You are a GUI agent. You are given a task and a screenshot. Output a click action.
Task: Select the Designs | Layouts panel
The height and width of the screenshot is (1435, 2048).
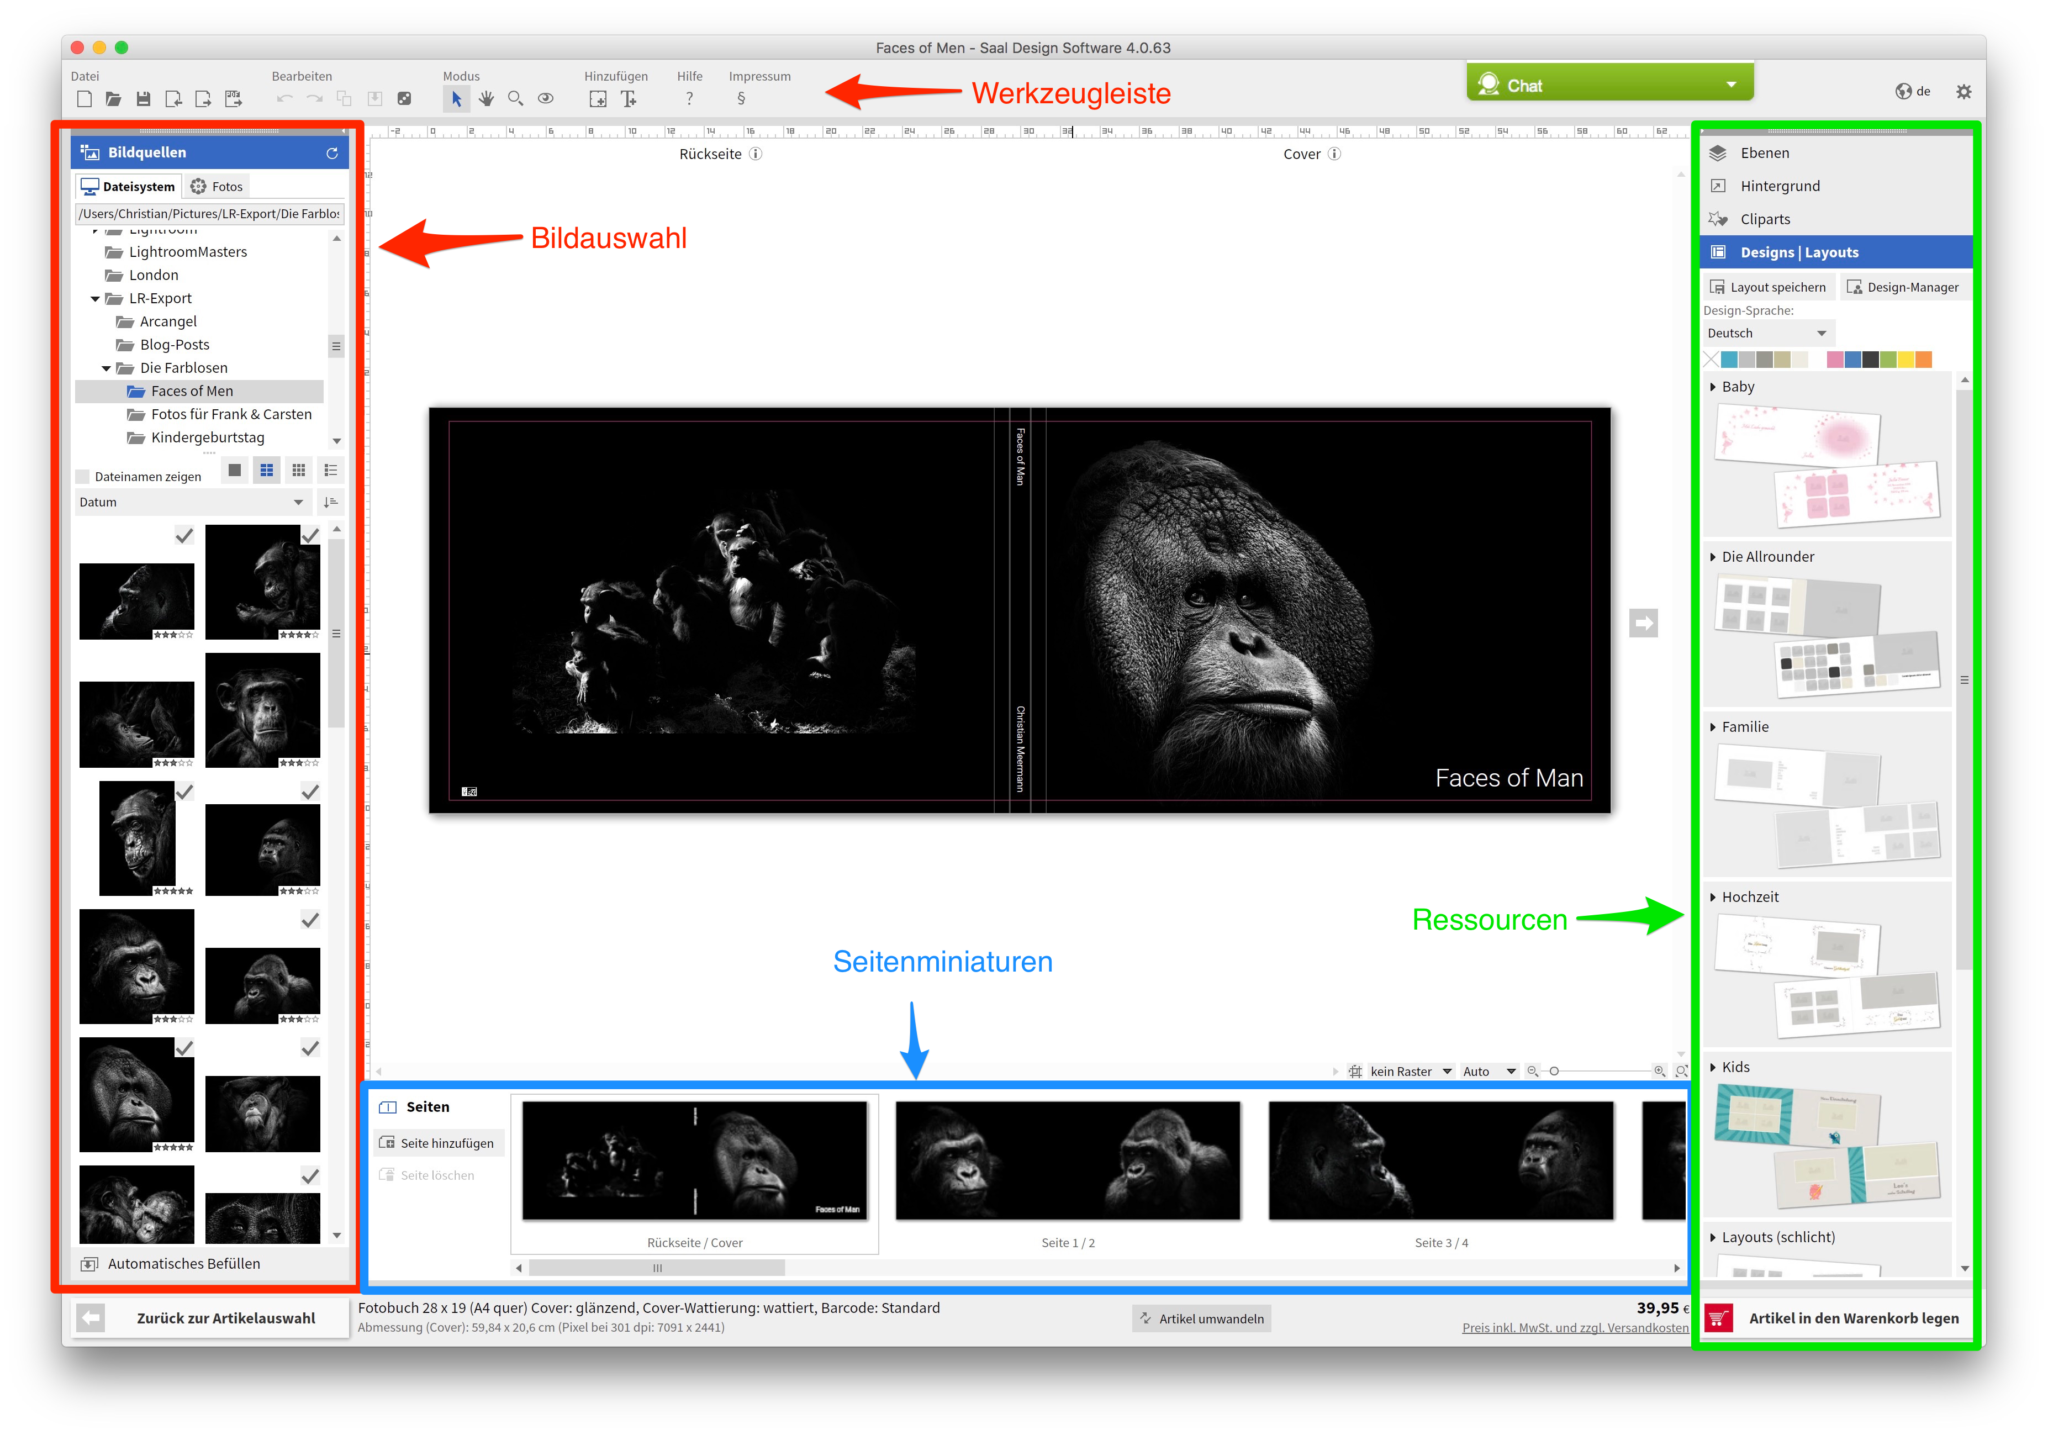1837,252
